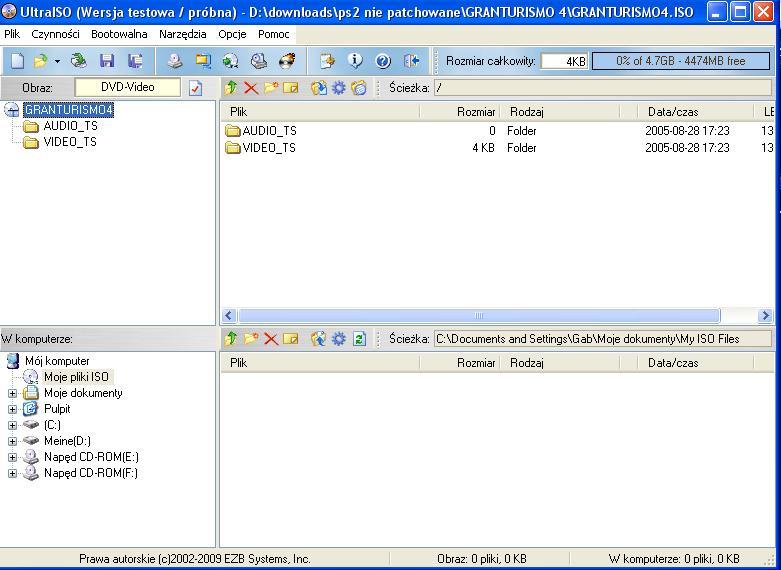The width and height of the screenshot is (781, 570).
Task: Click the info speech-bubble toolbar icon
Action: pyautogui.click(x=355, y=61)
